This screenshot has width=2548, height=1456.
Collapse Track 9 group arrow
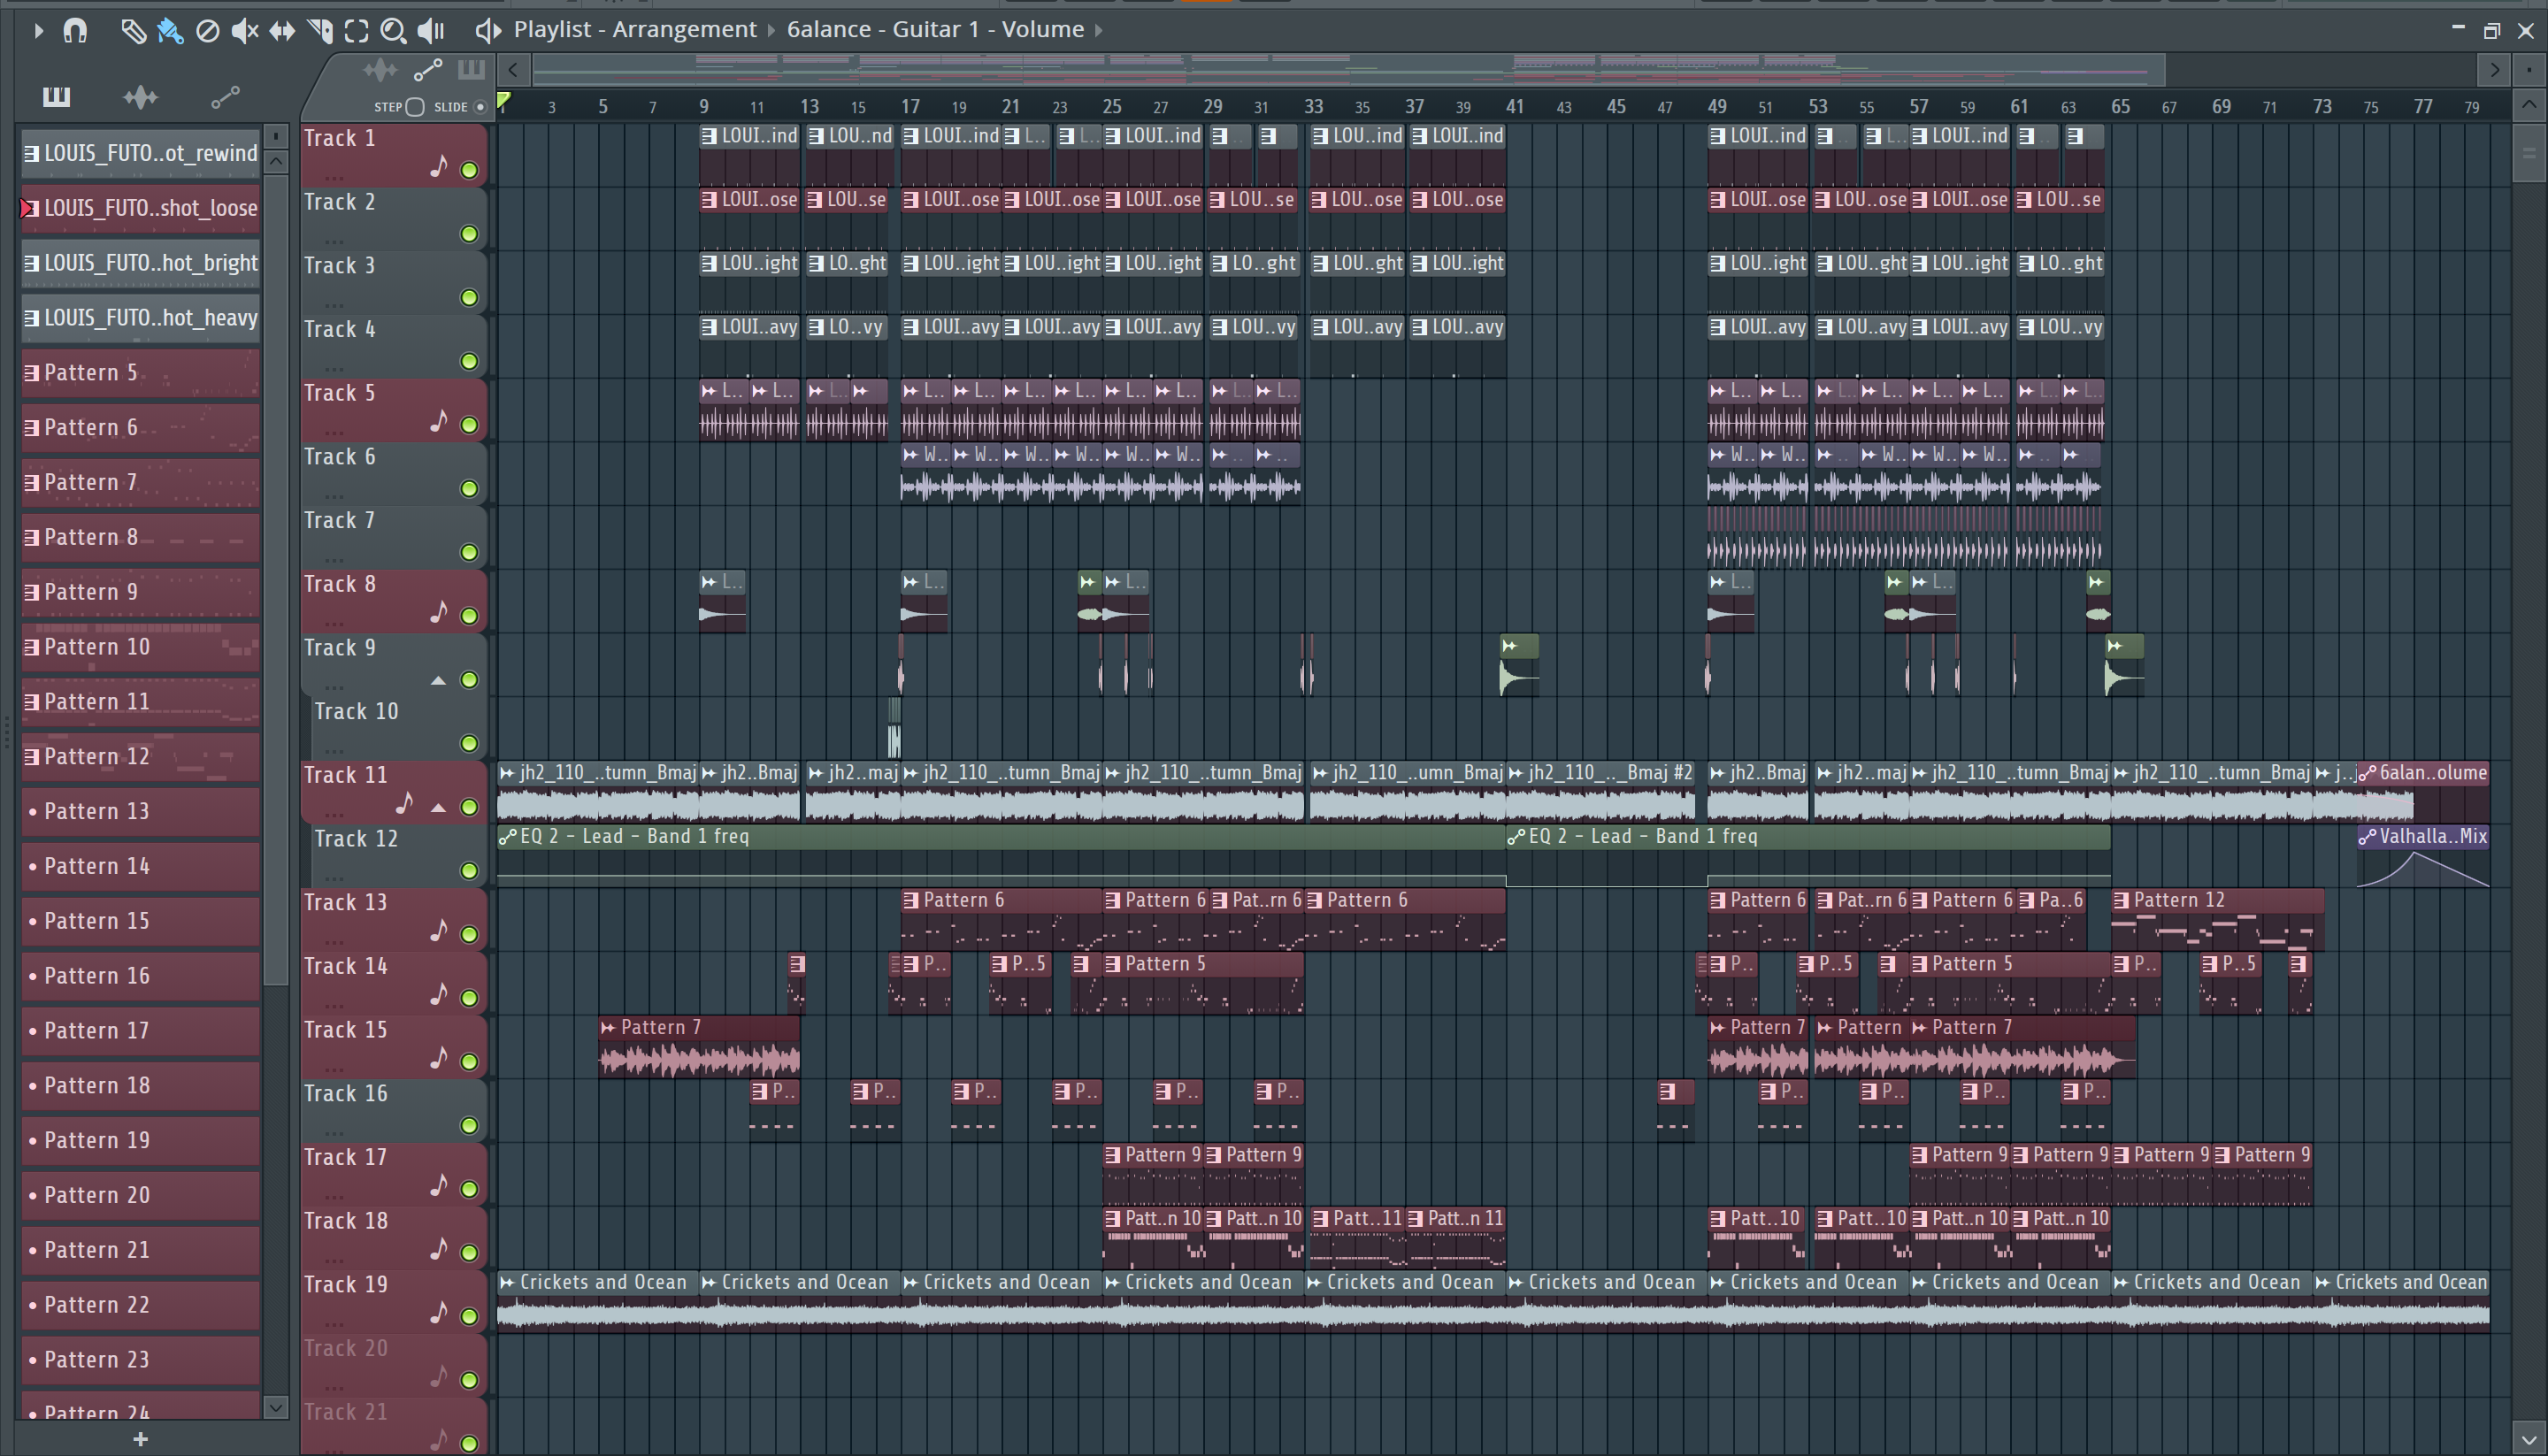438,681
